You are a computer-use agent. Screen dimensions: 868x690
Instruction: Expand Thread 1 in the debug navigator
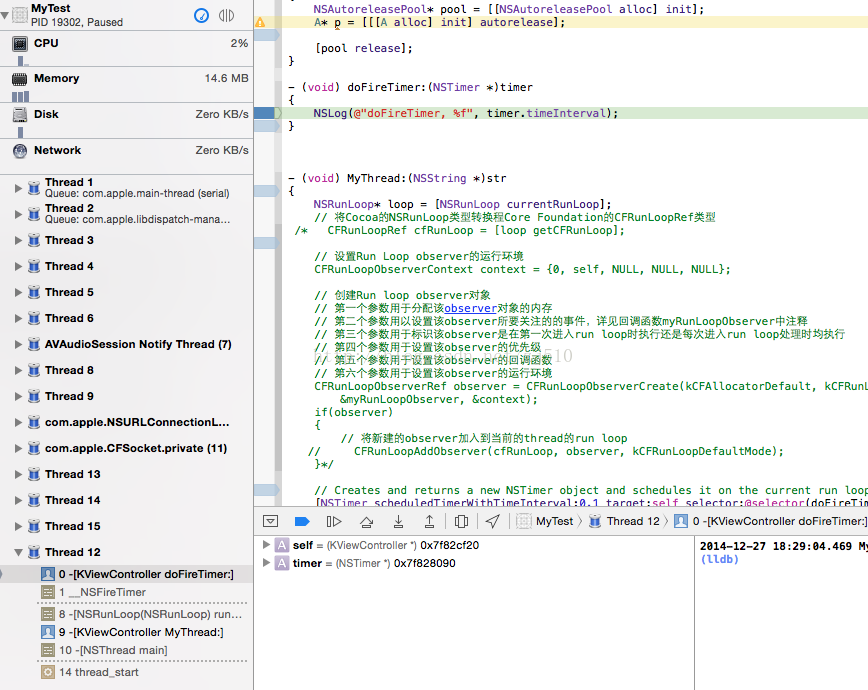click(x=19, y=188)
